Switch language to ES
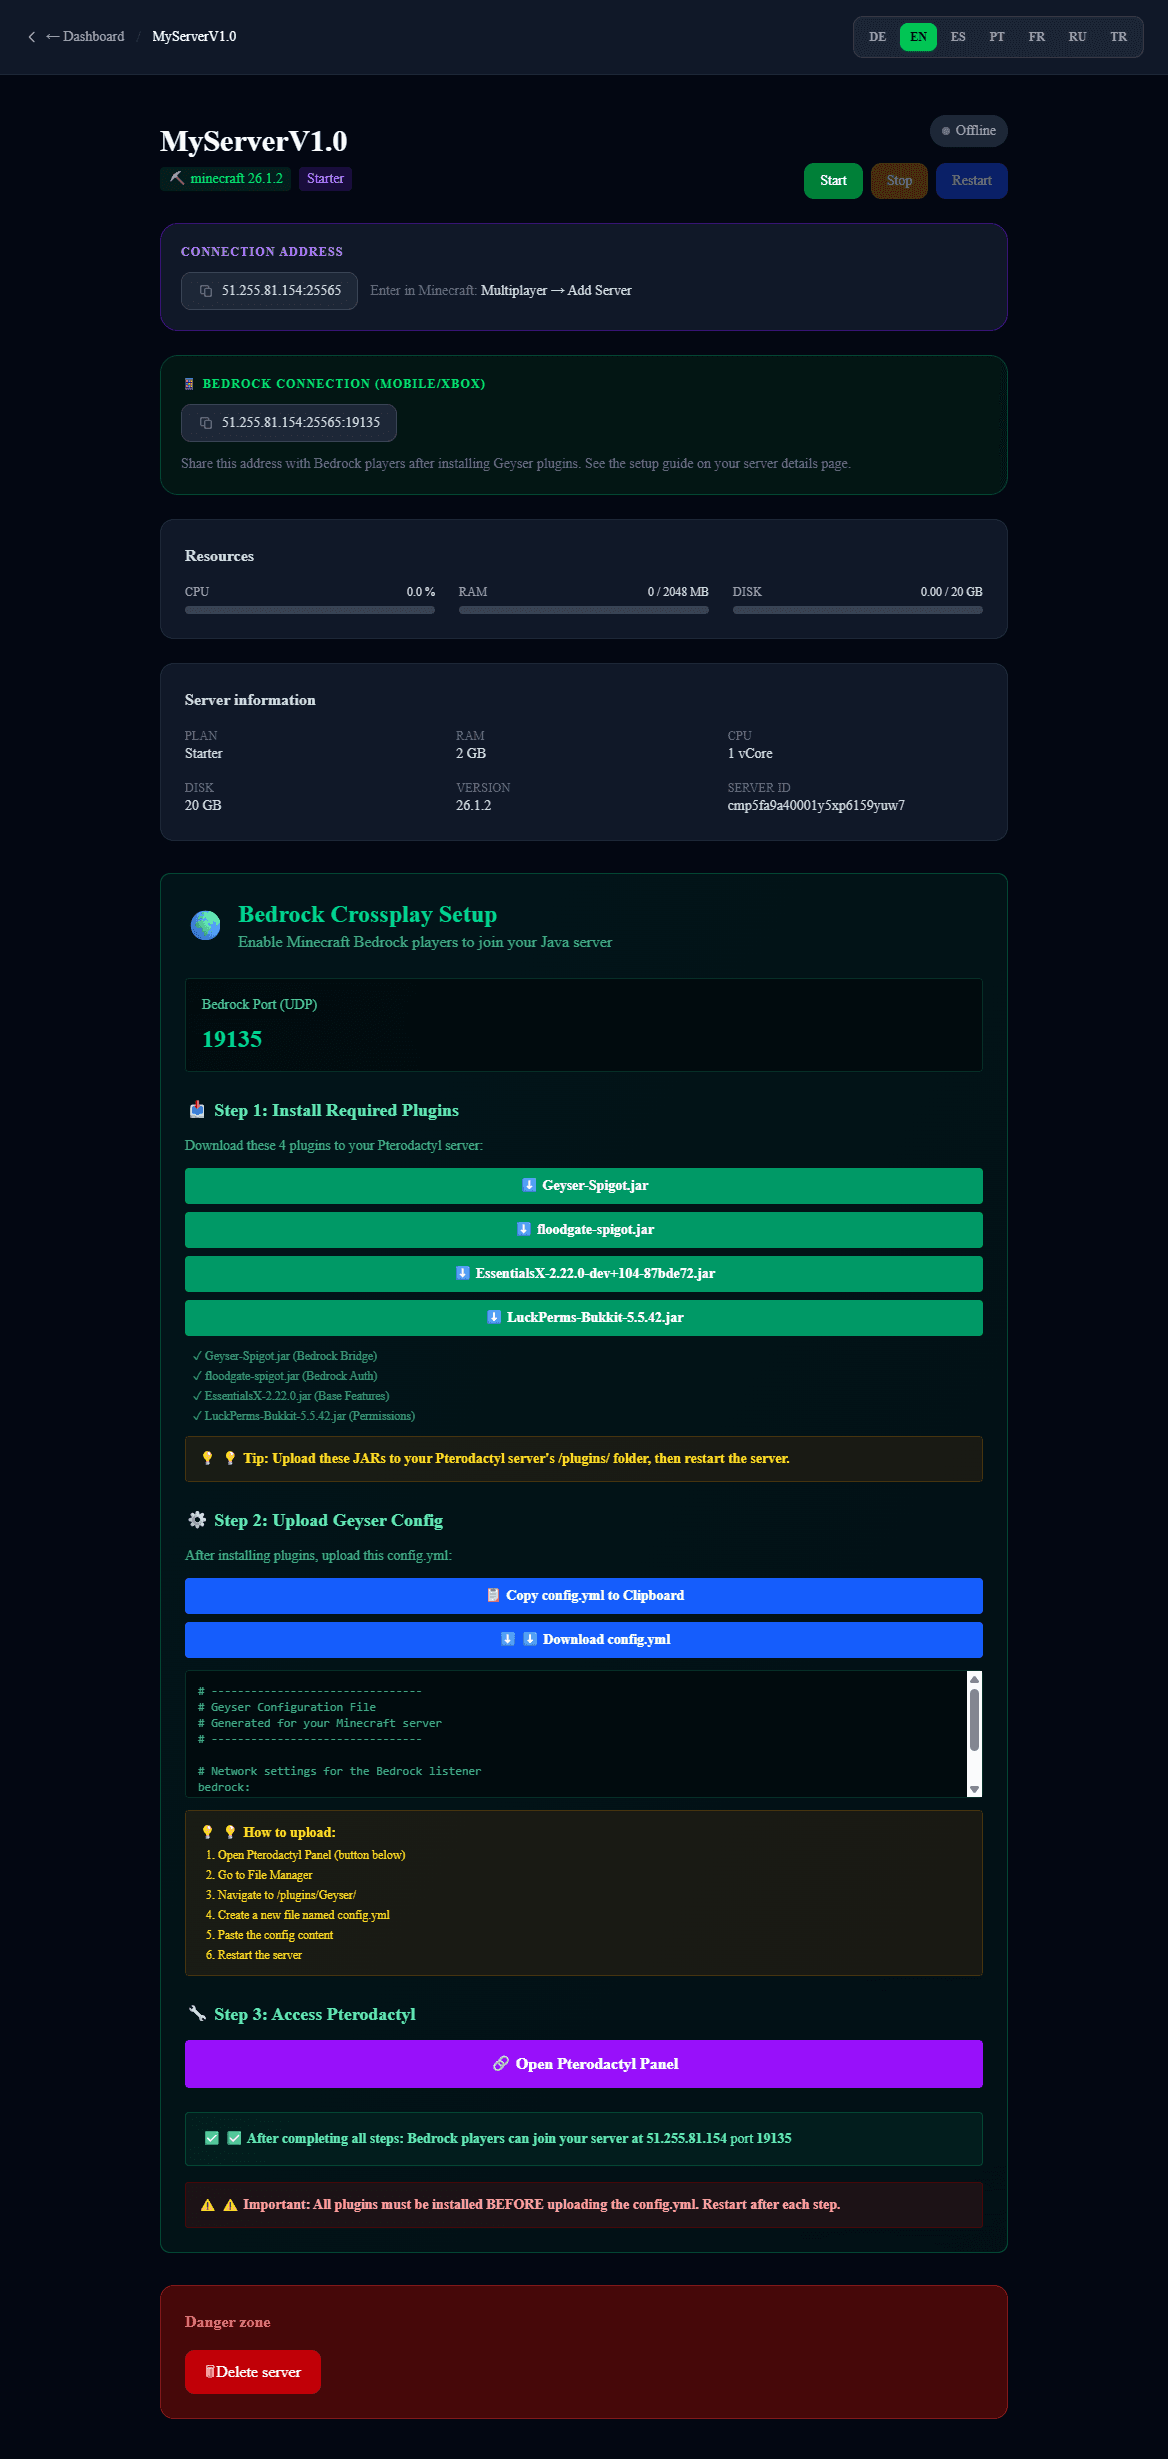This screenshot has width=1168, height=2459. tap(958, 37)
